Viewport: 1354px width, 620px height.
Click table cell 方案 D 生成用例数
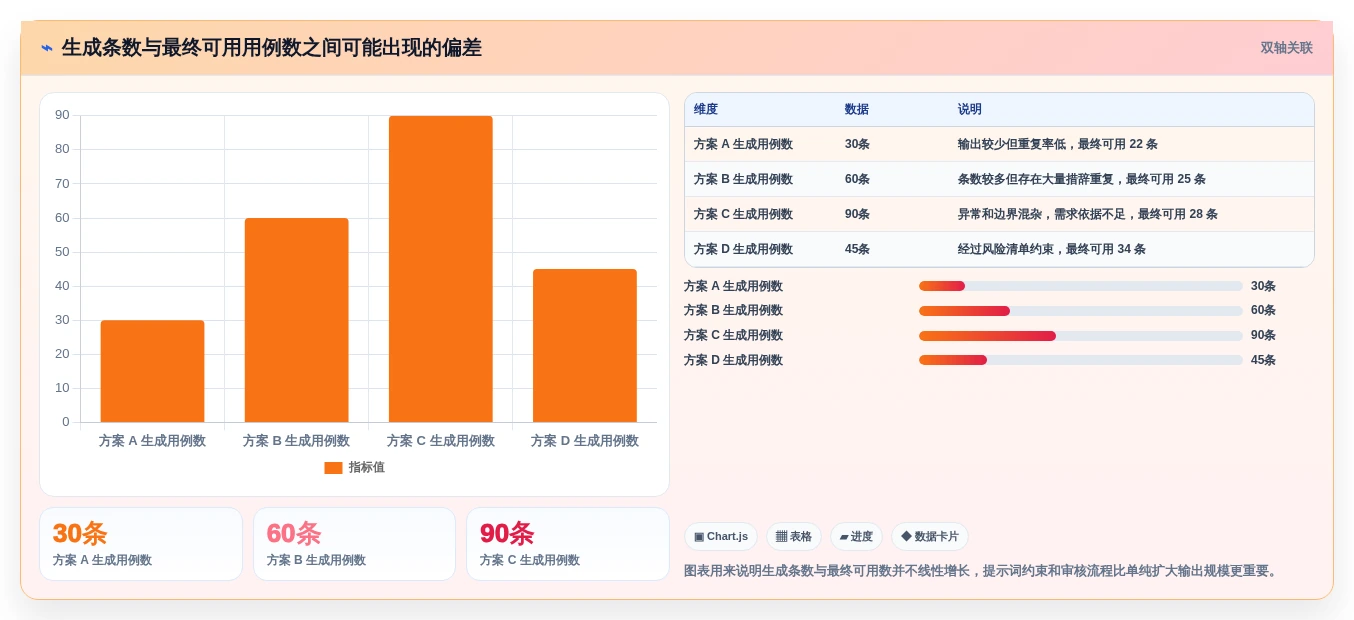[x=743, y=249]
